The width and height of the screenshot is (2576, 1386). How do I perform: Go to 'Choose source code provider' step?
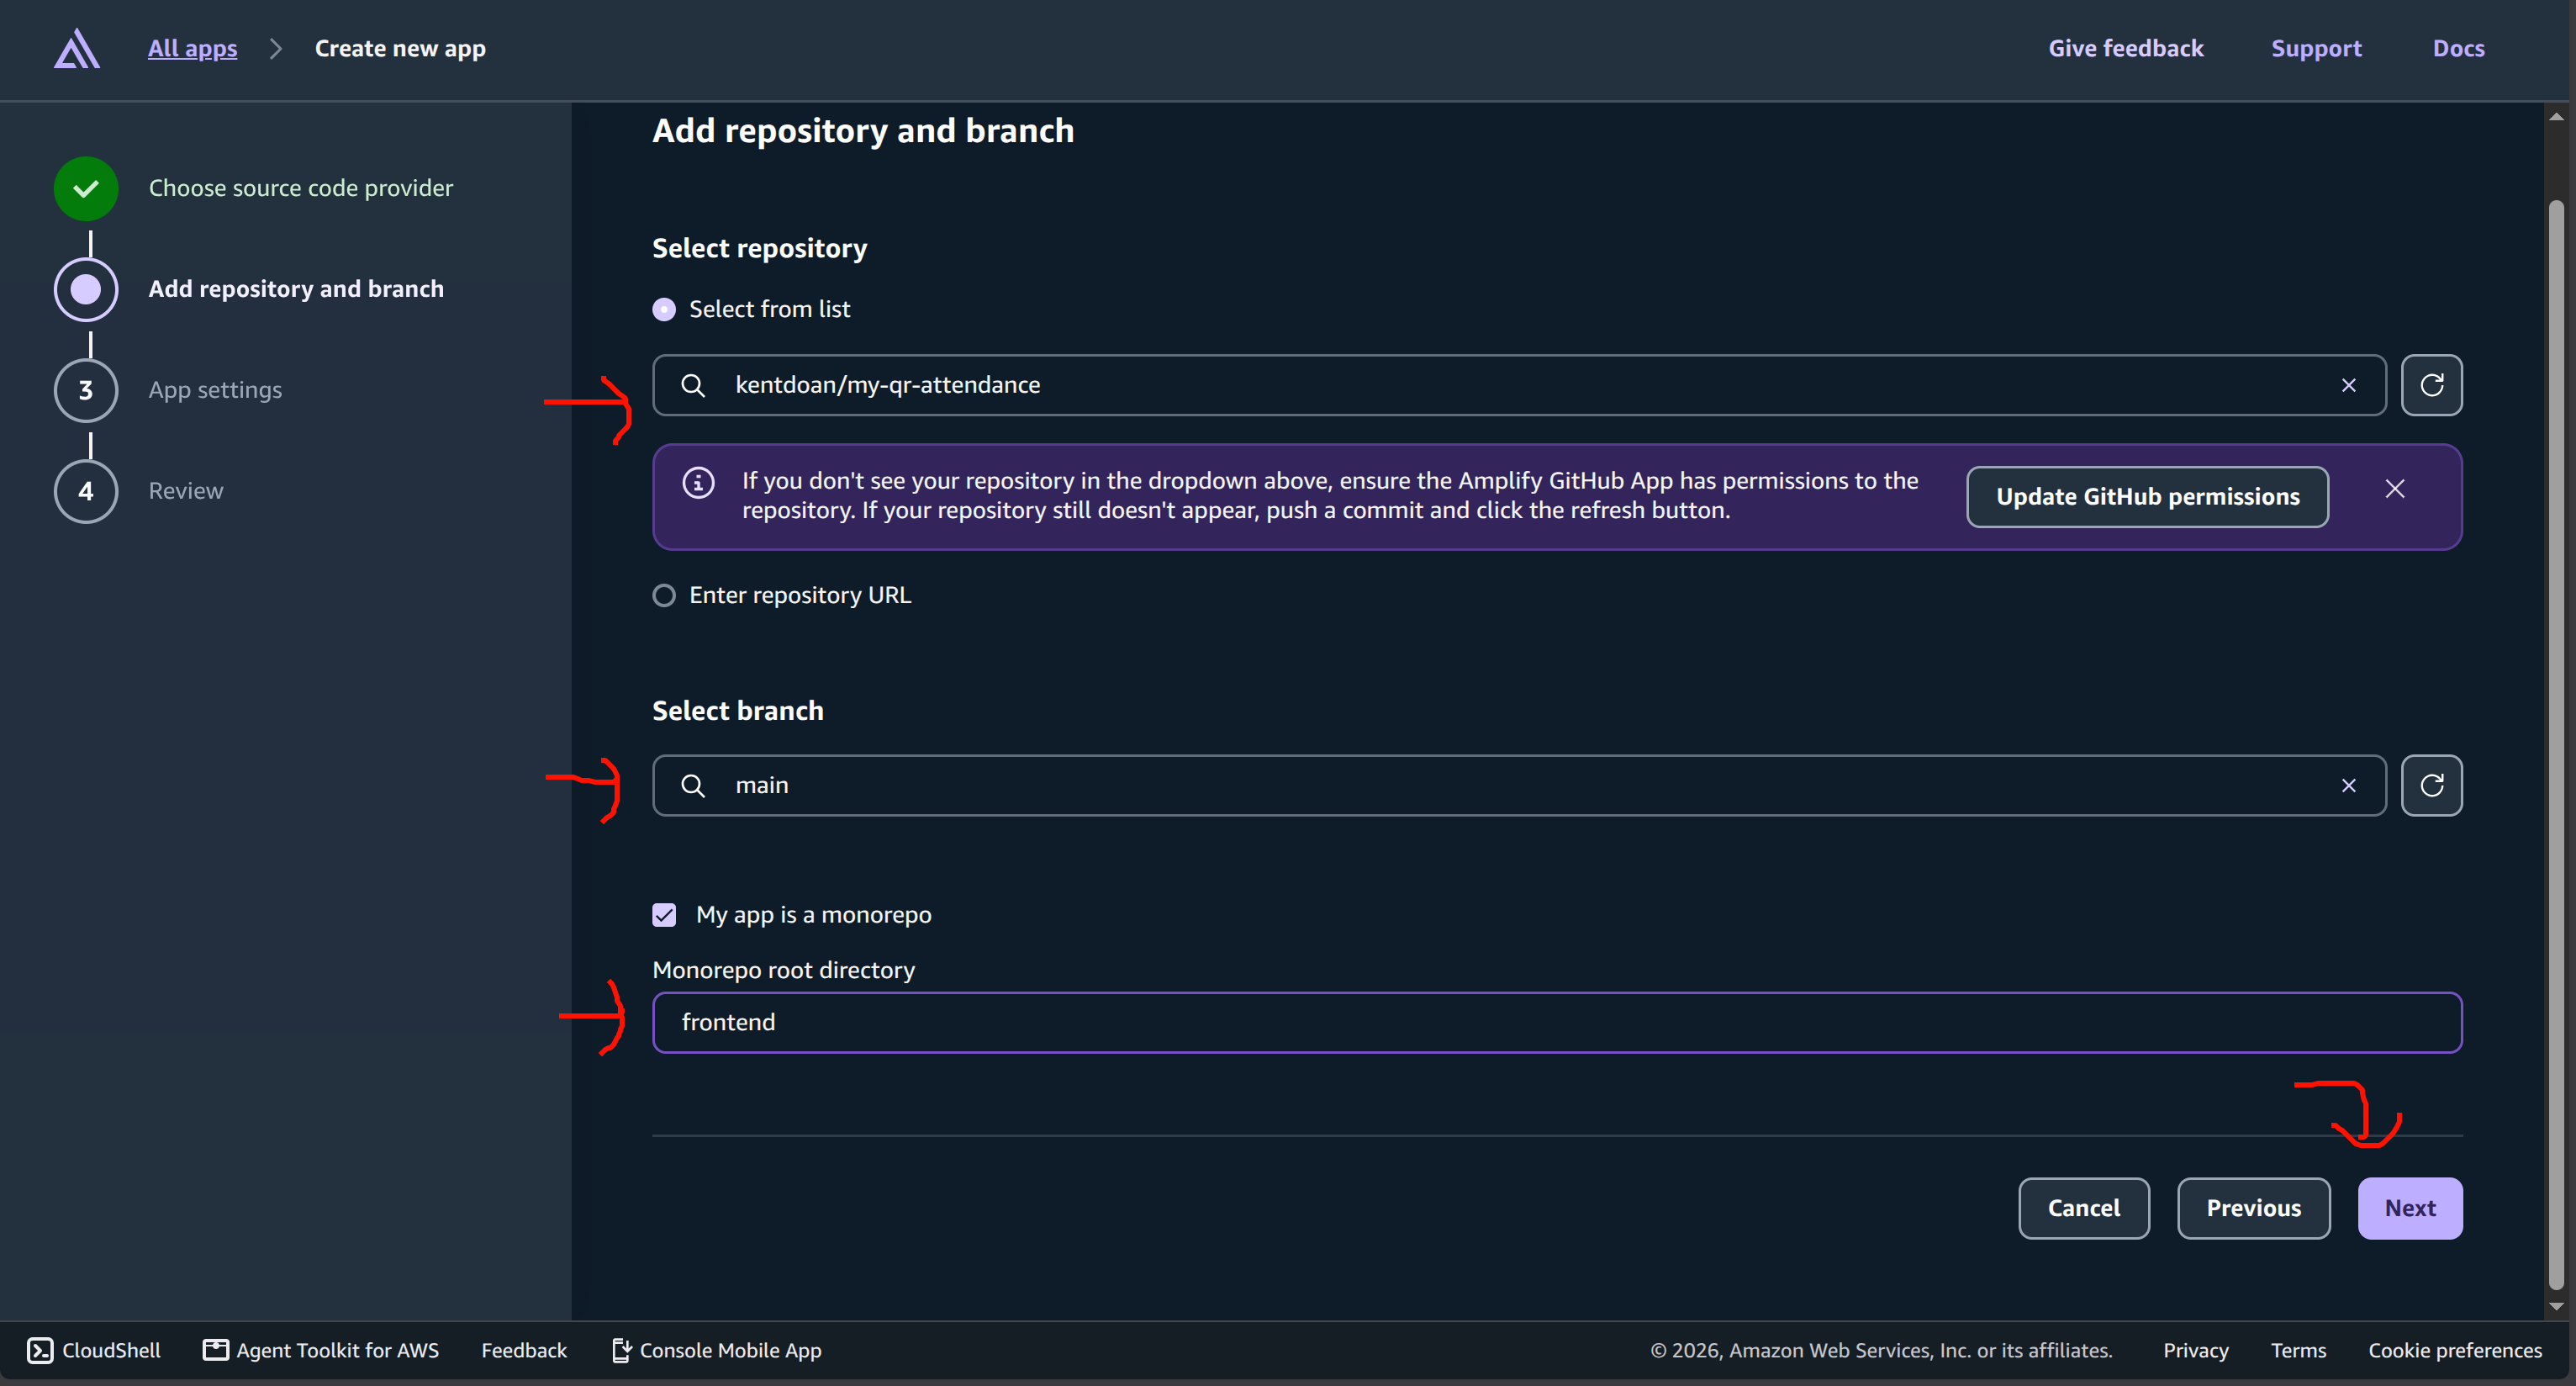pyautogui.click(x=300, y=188)
